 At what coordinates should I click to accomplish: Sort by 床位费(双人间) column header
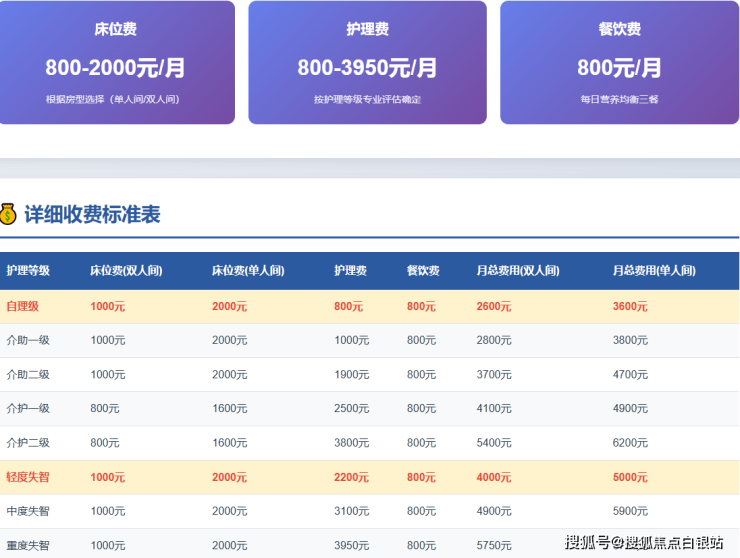[126, 271]
